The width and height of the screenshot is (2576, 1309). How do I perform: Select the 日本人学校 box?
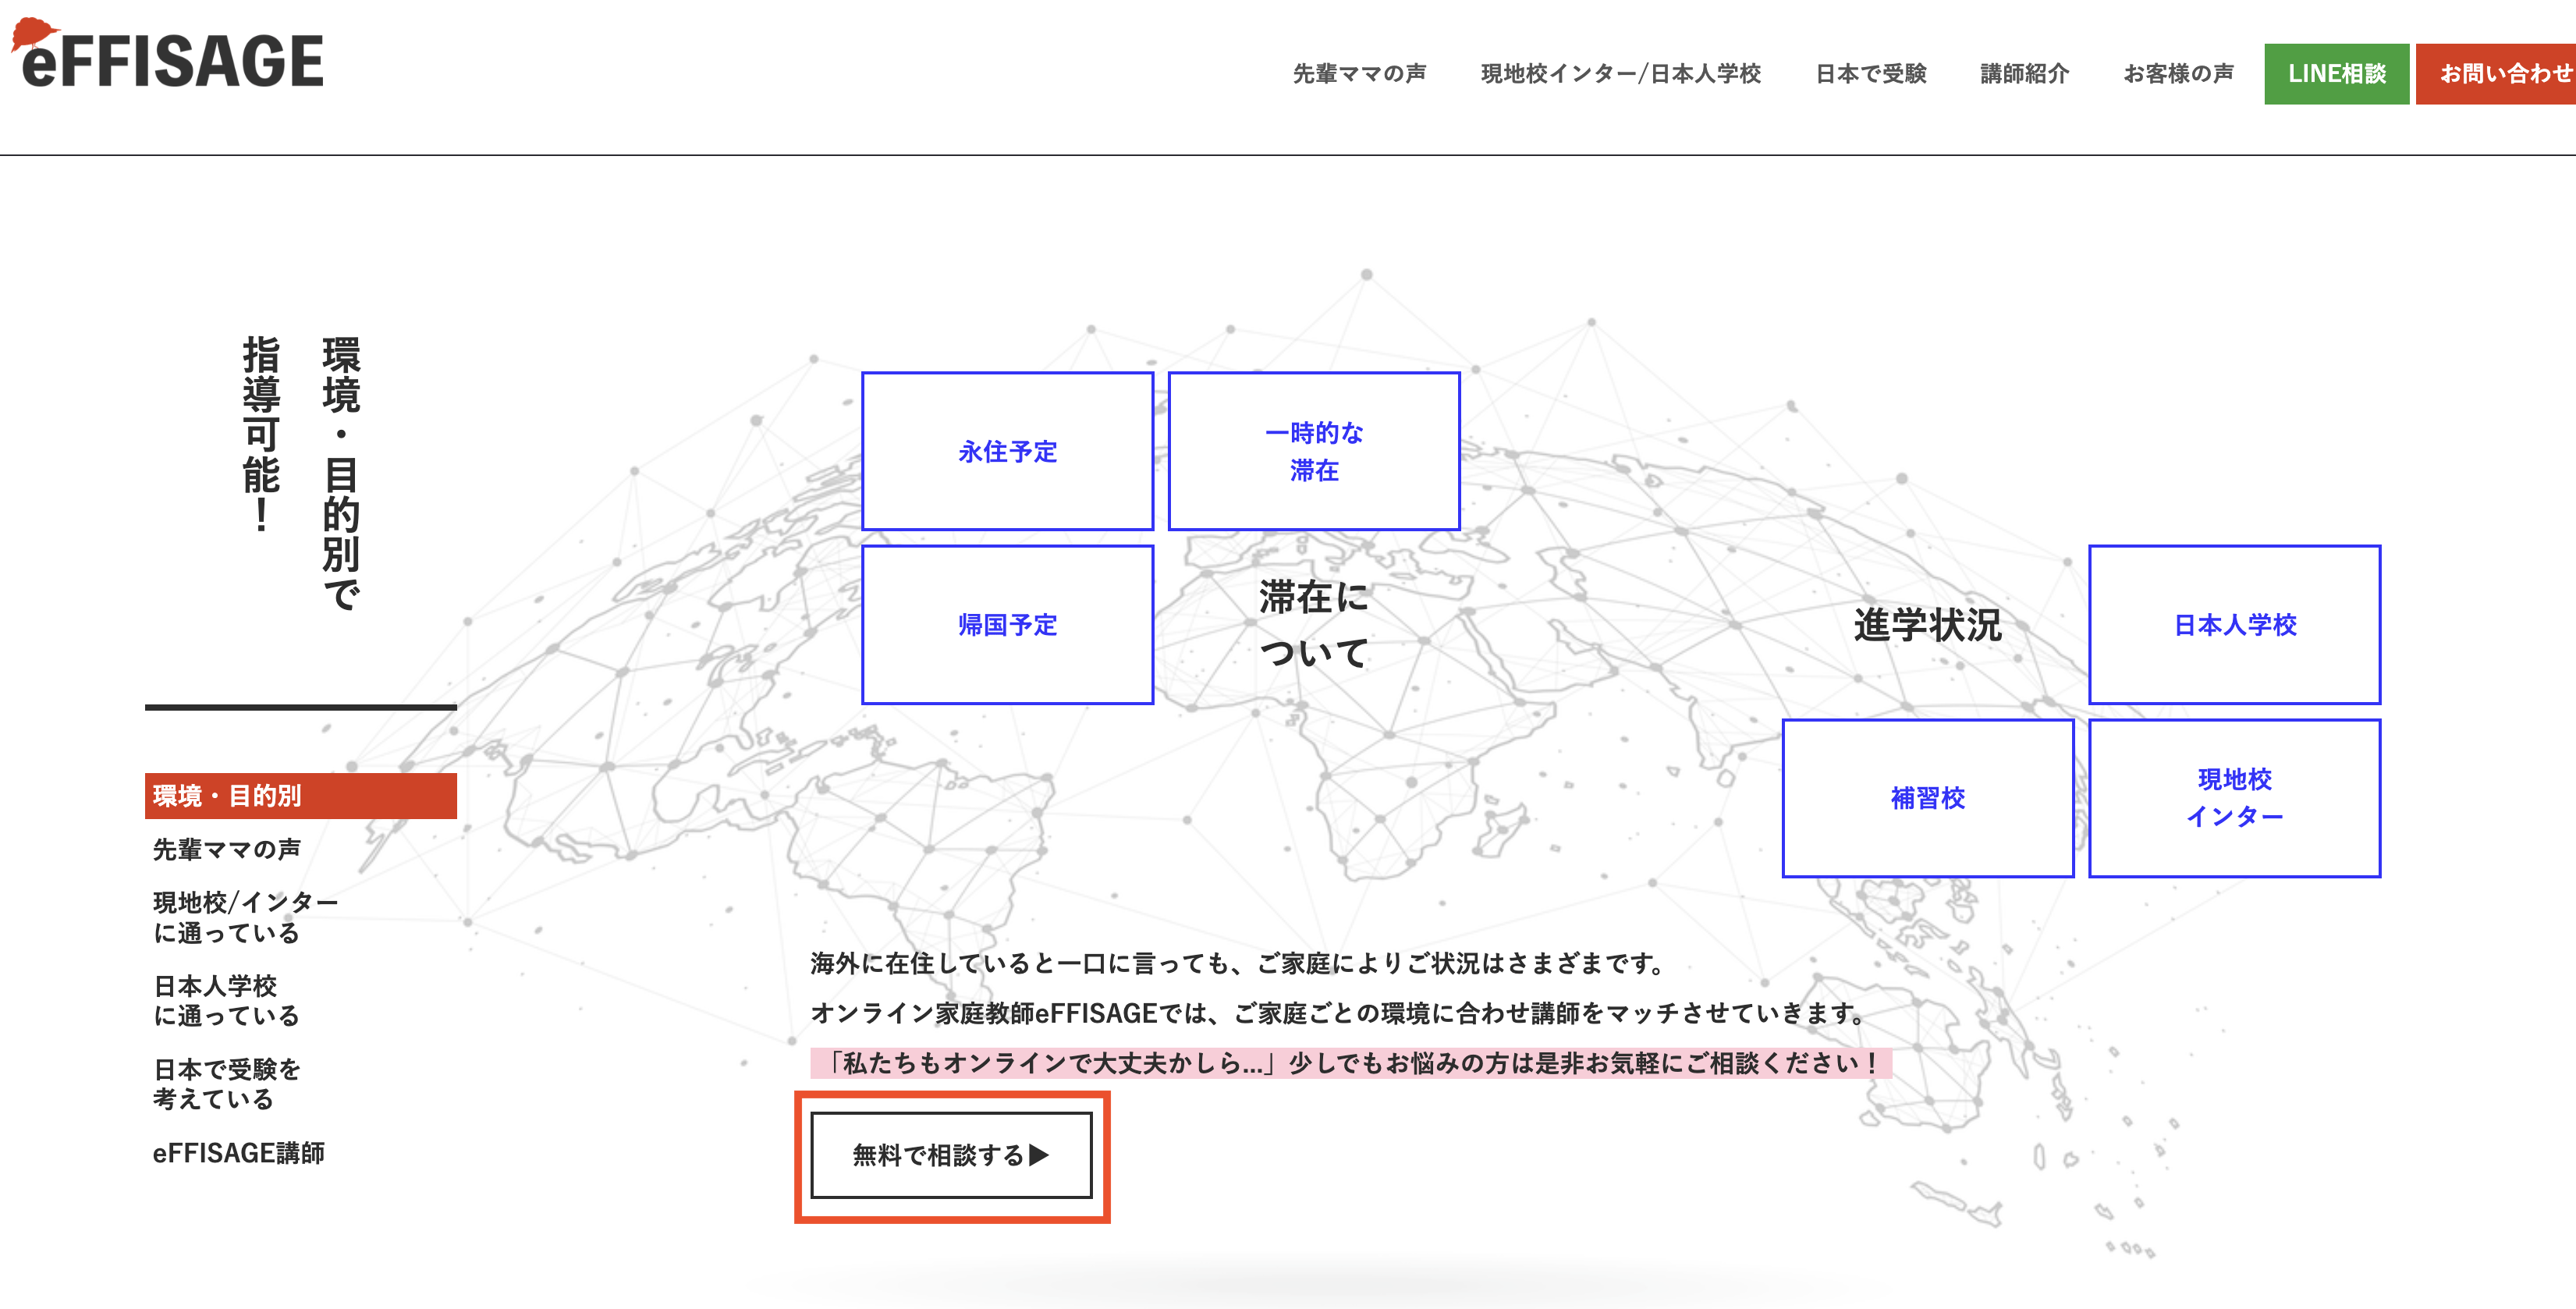2234,625
